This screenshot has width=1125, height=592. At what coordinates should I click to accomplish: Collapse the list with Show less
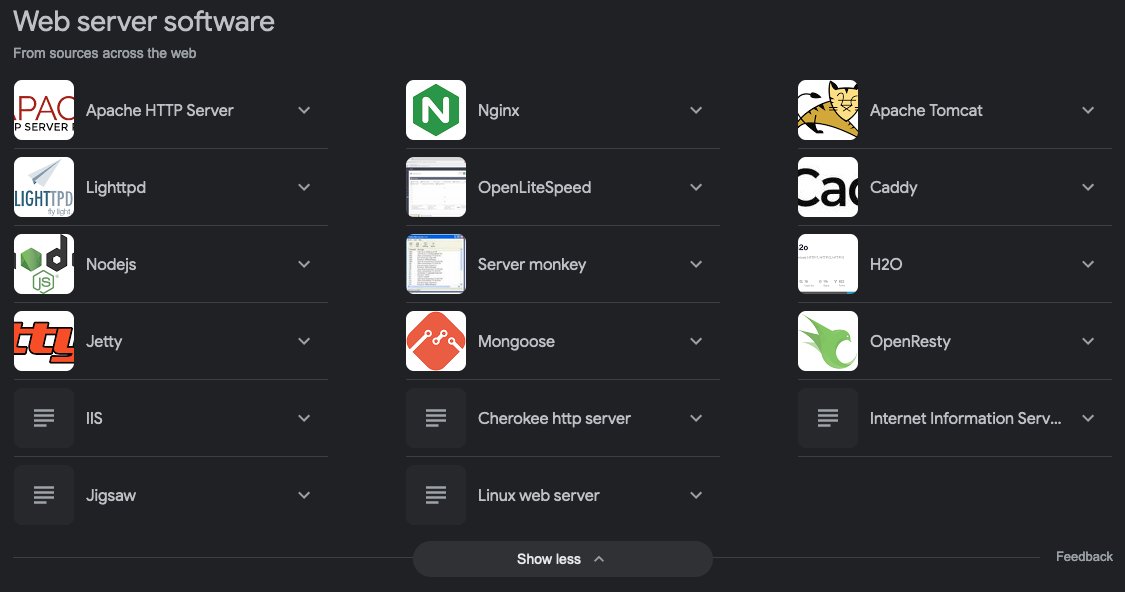click(562, 559)
